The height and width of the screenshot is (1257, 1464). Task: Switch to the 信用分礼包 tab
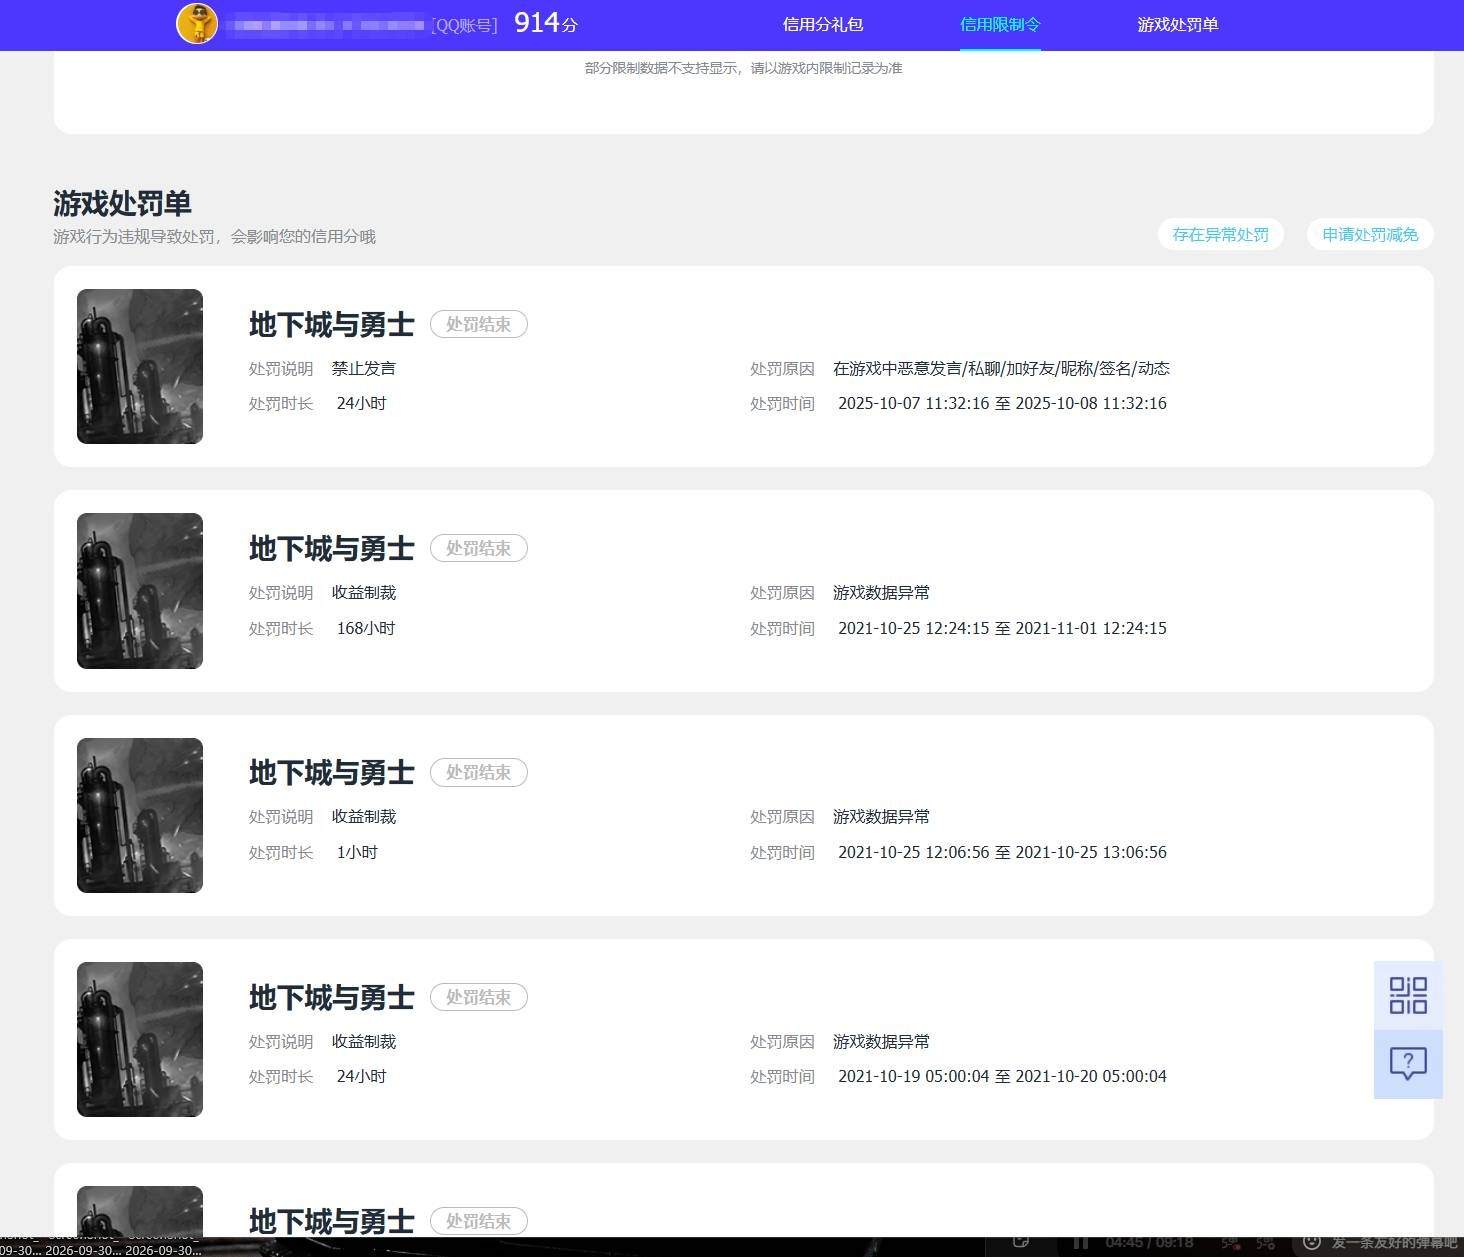pos(823,24)
